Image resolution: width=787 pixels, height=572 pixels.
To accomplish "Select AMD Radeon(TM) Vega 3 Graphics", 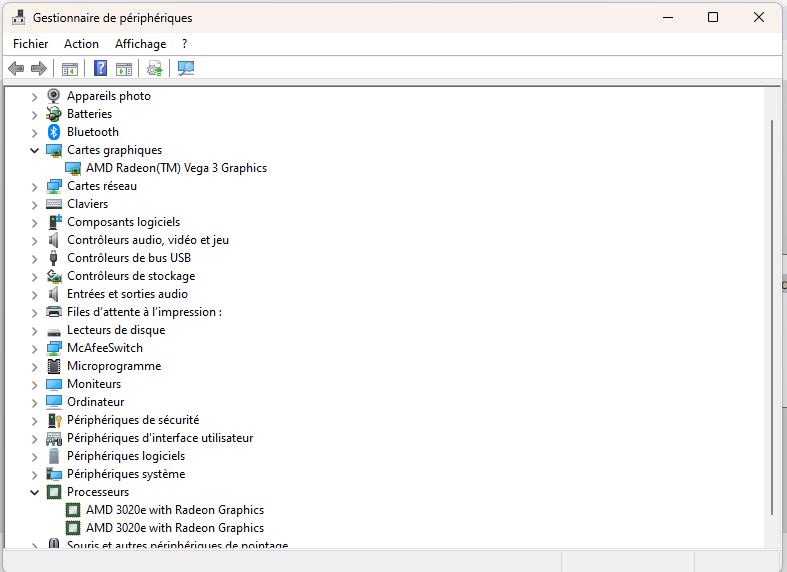I will tap(176, 168).
